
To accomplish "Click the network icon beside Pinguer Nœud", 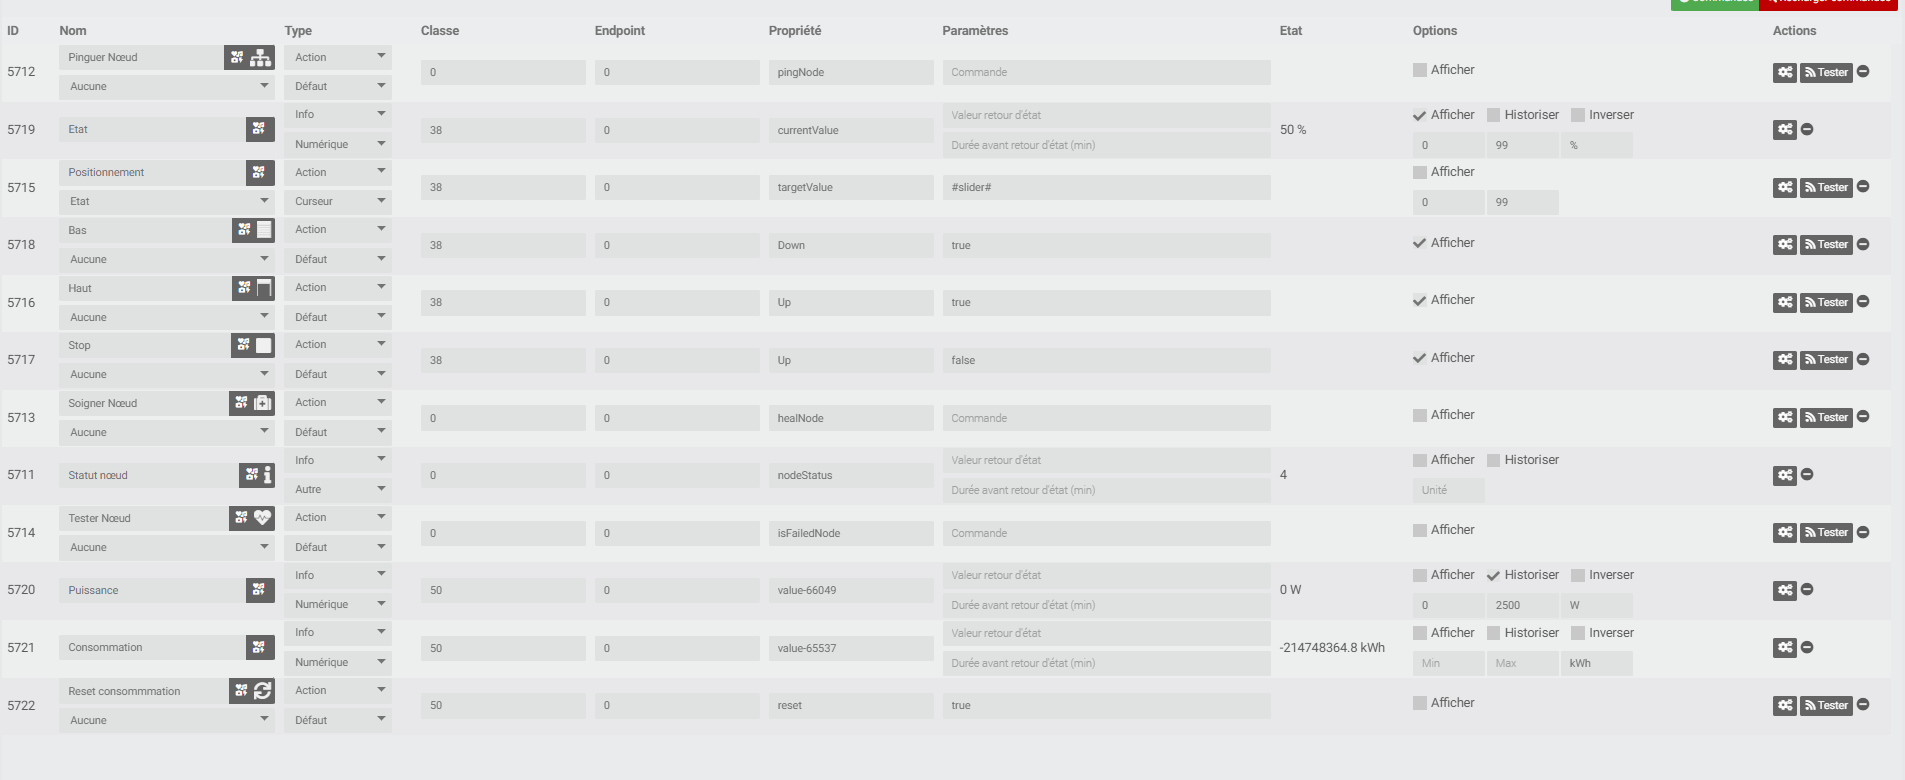I will point(261,58).
